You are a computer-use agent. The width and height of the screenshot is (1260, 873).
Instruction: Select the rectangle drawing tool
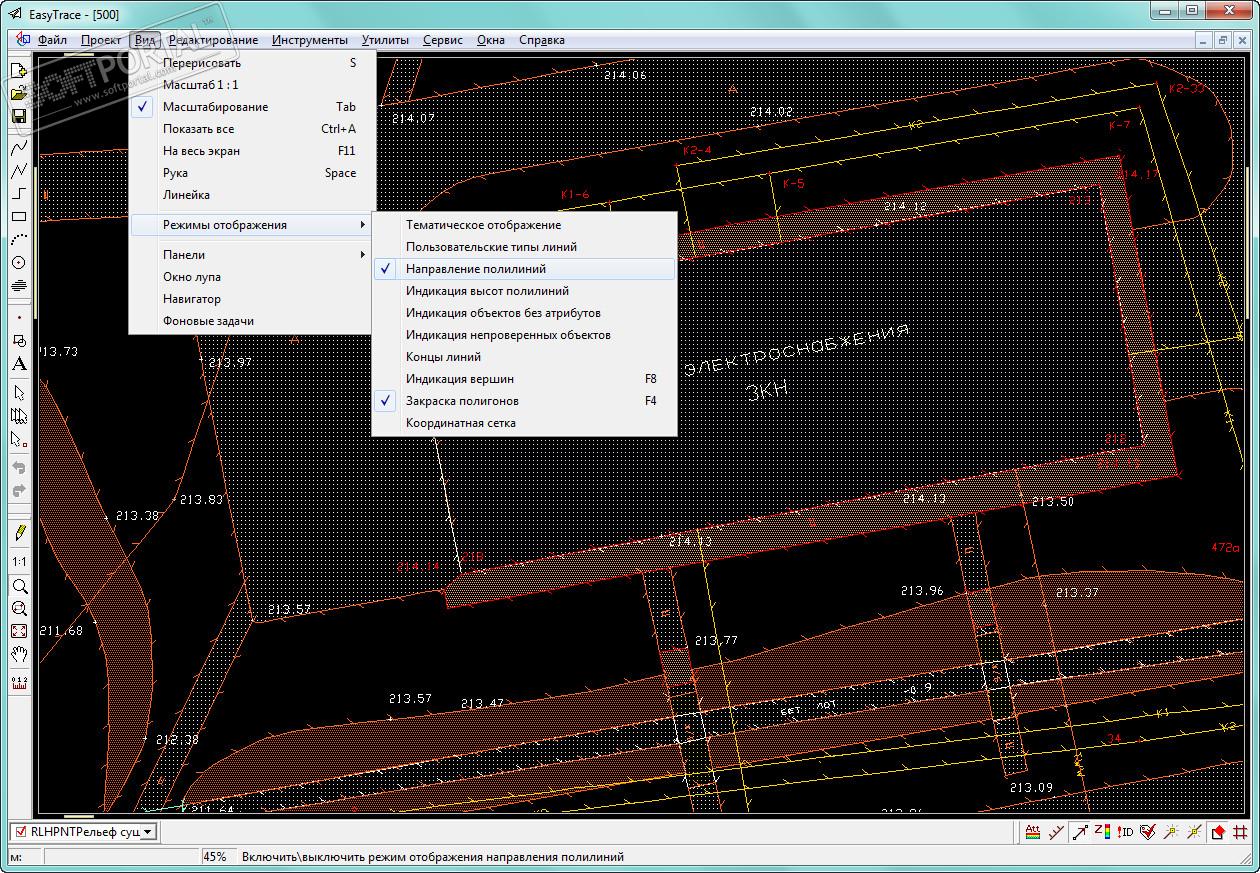18,217
